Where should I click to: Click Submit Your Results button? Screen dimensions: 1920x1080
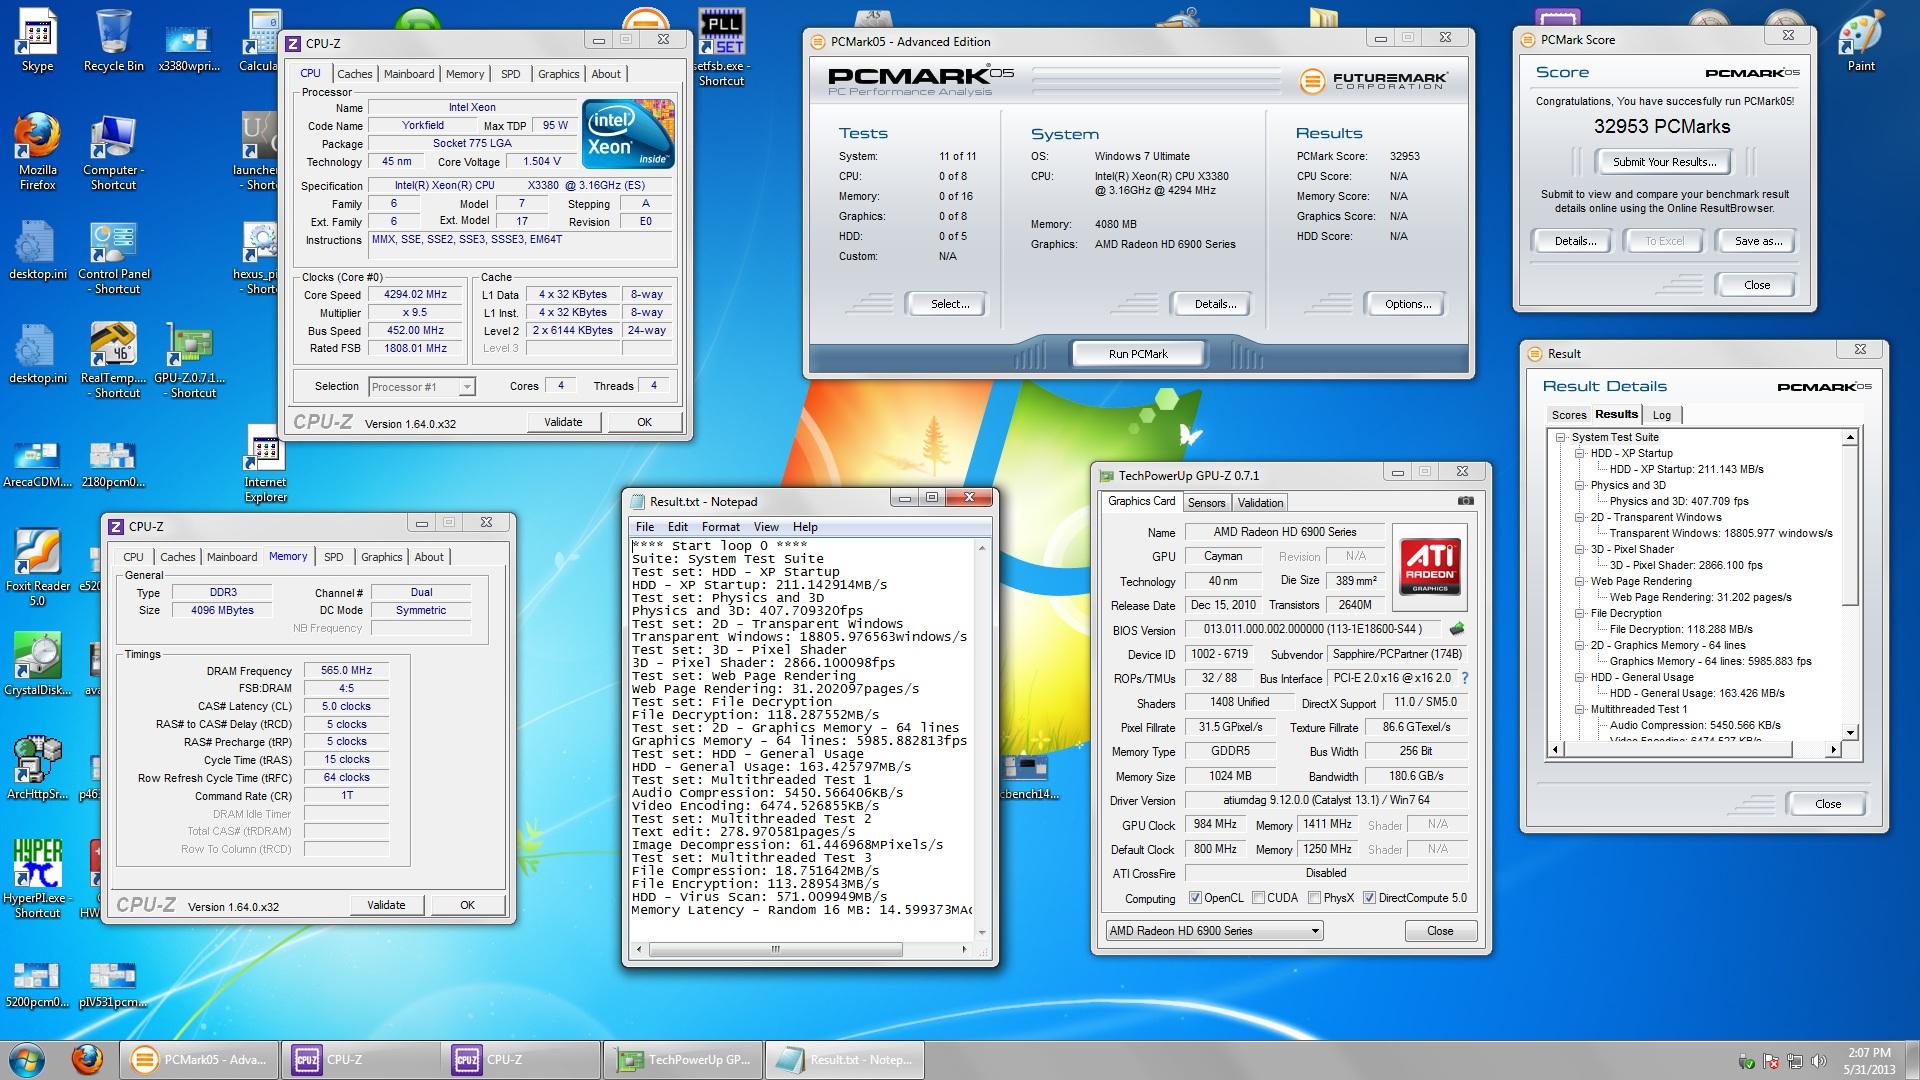point(1664,162)
